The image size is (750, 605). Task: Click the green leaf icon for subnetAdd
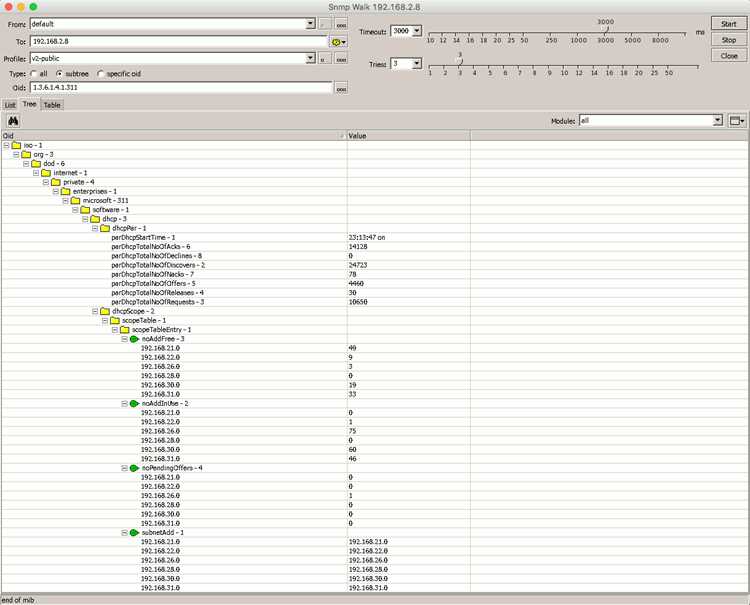click(x=134, y=533)
